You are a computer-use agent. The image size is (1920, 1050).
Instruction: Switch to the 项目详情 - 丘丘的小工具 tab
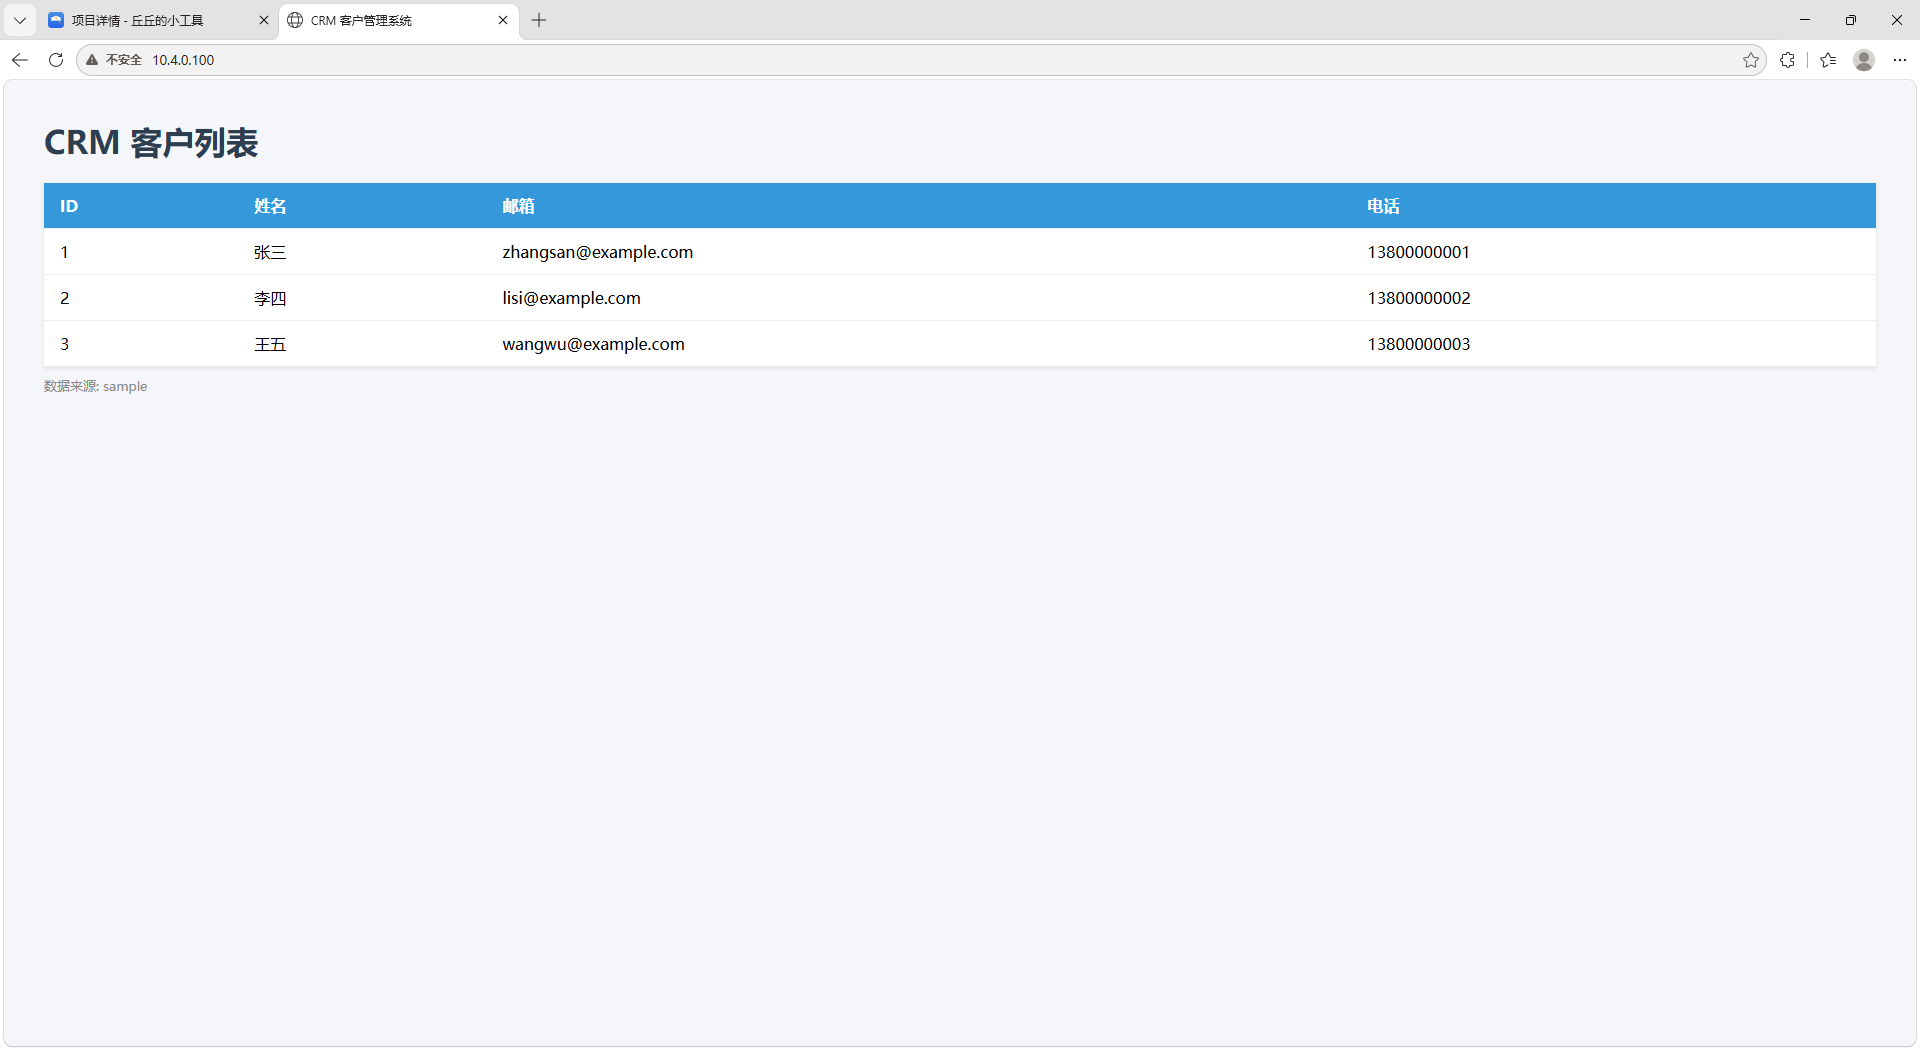pos(158,20)
